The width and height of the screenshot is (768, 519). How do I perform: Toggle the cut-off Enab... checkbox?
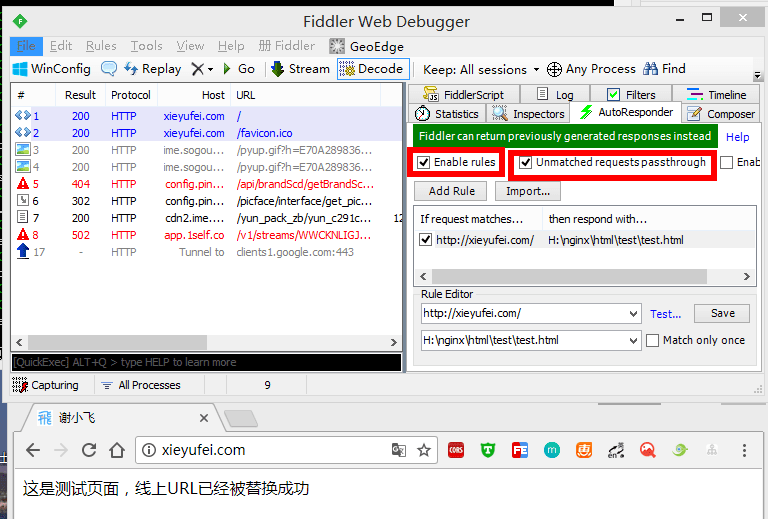pos(727,163)
